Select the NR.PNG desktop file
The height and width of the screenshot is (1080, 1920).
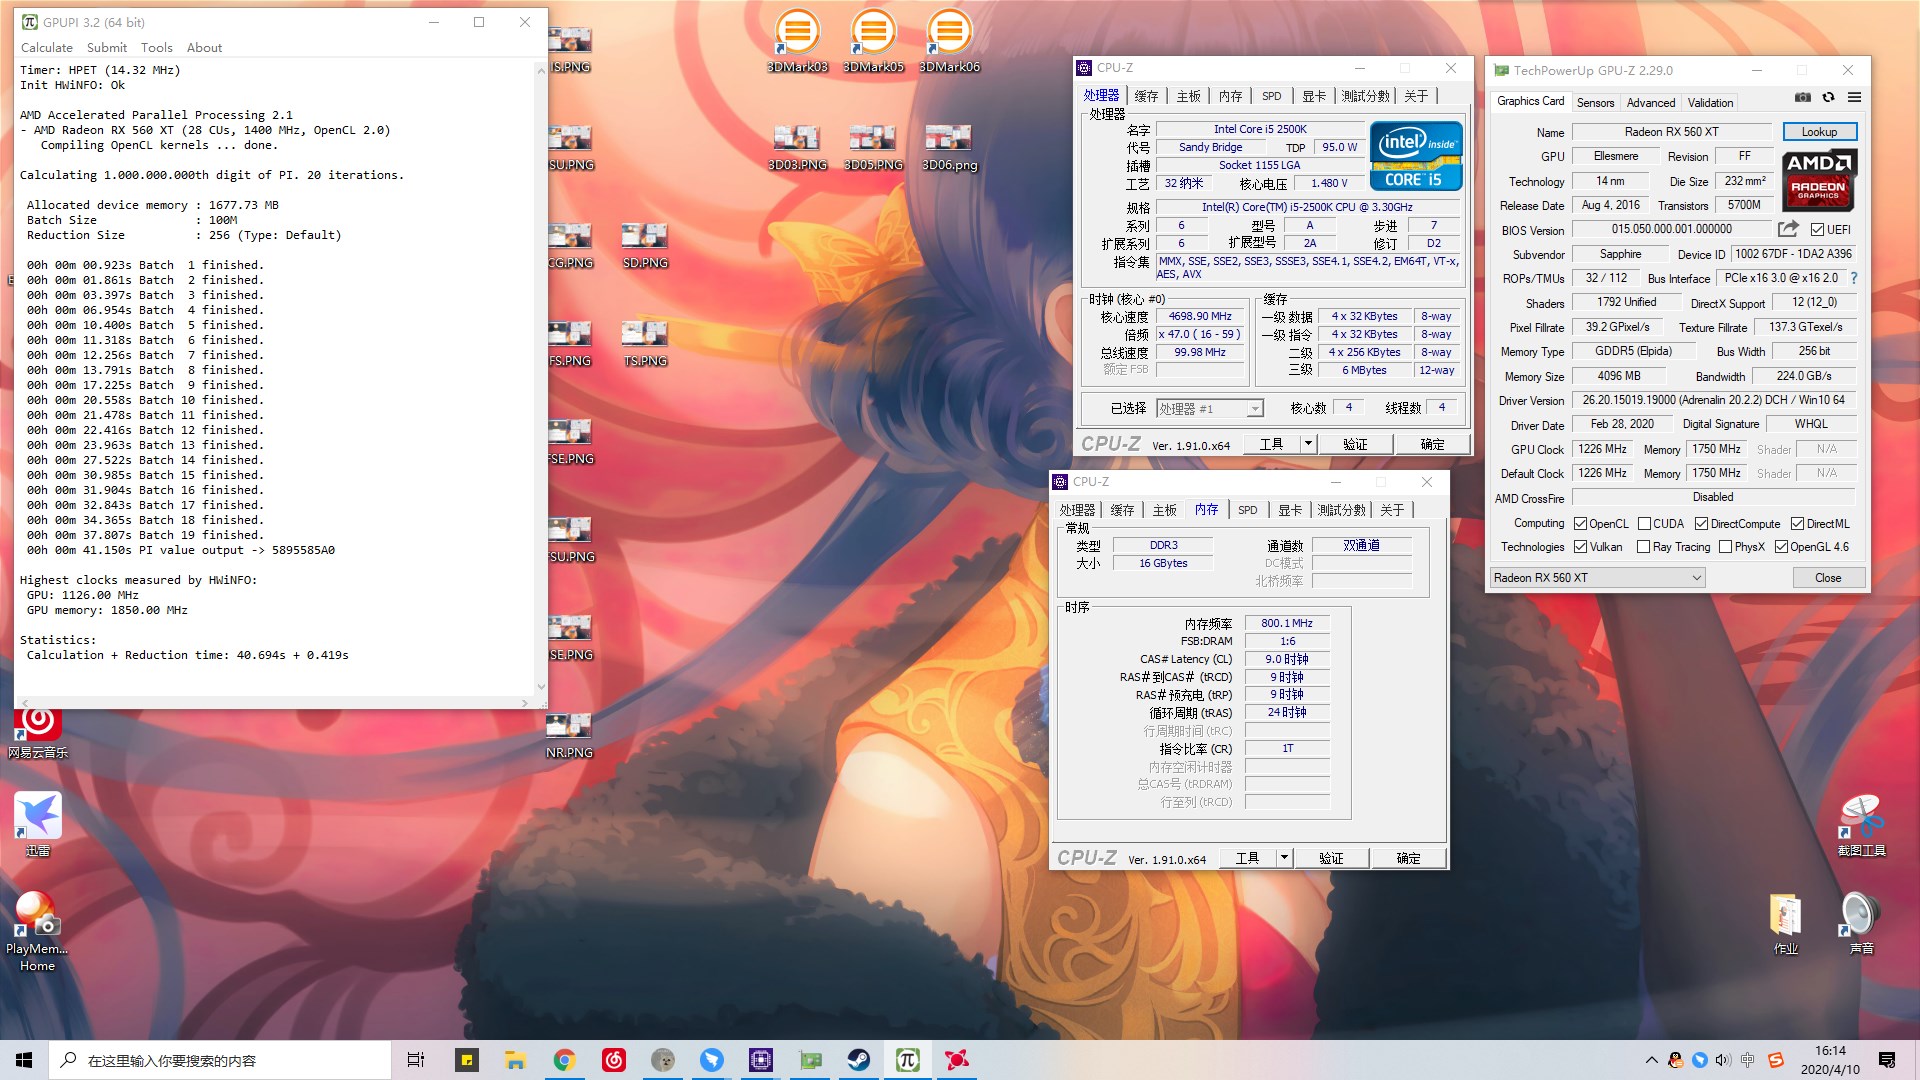click(569, 735)
